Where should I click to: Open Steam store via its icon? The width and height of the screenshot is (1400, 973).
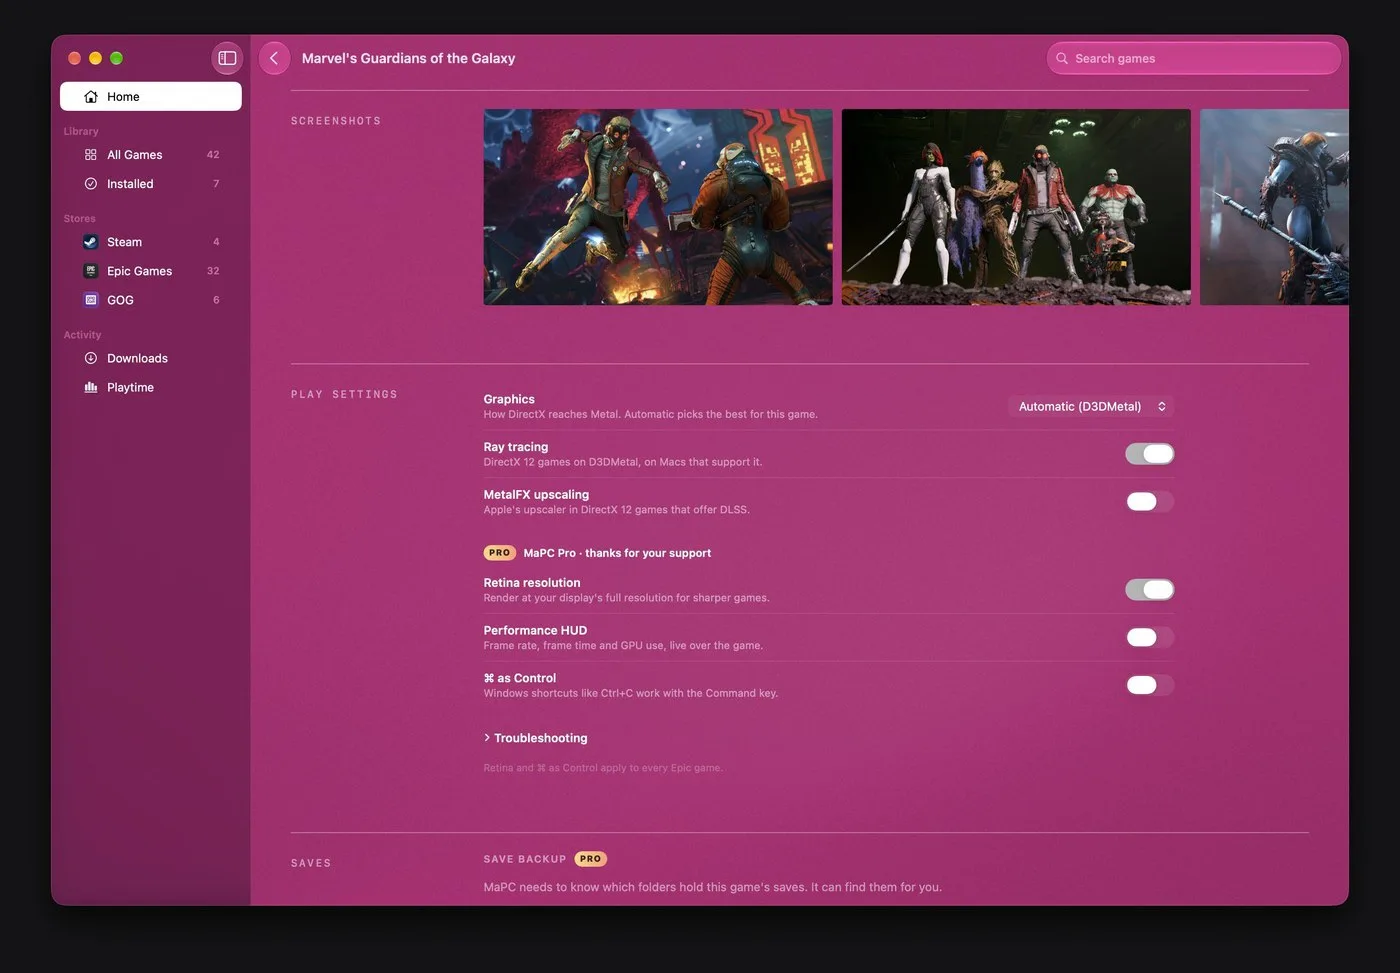coord(91,242)
